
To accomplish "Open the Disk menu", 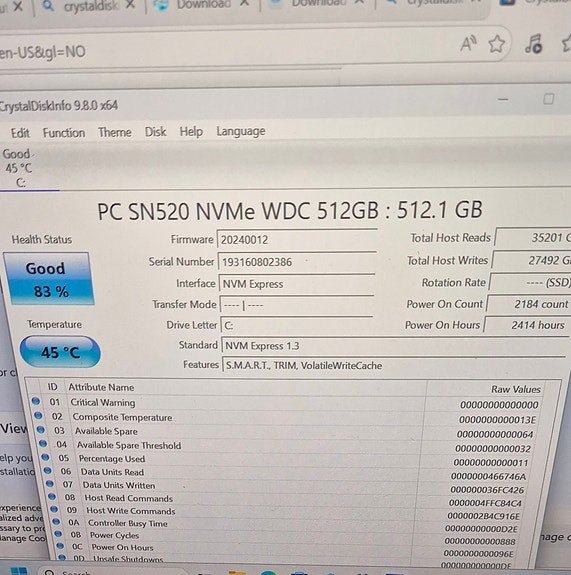I will 155,132.
